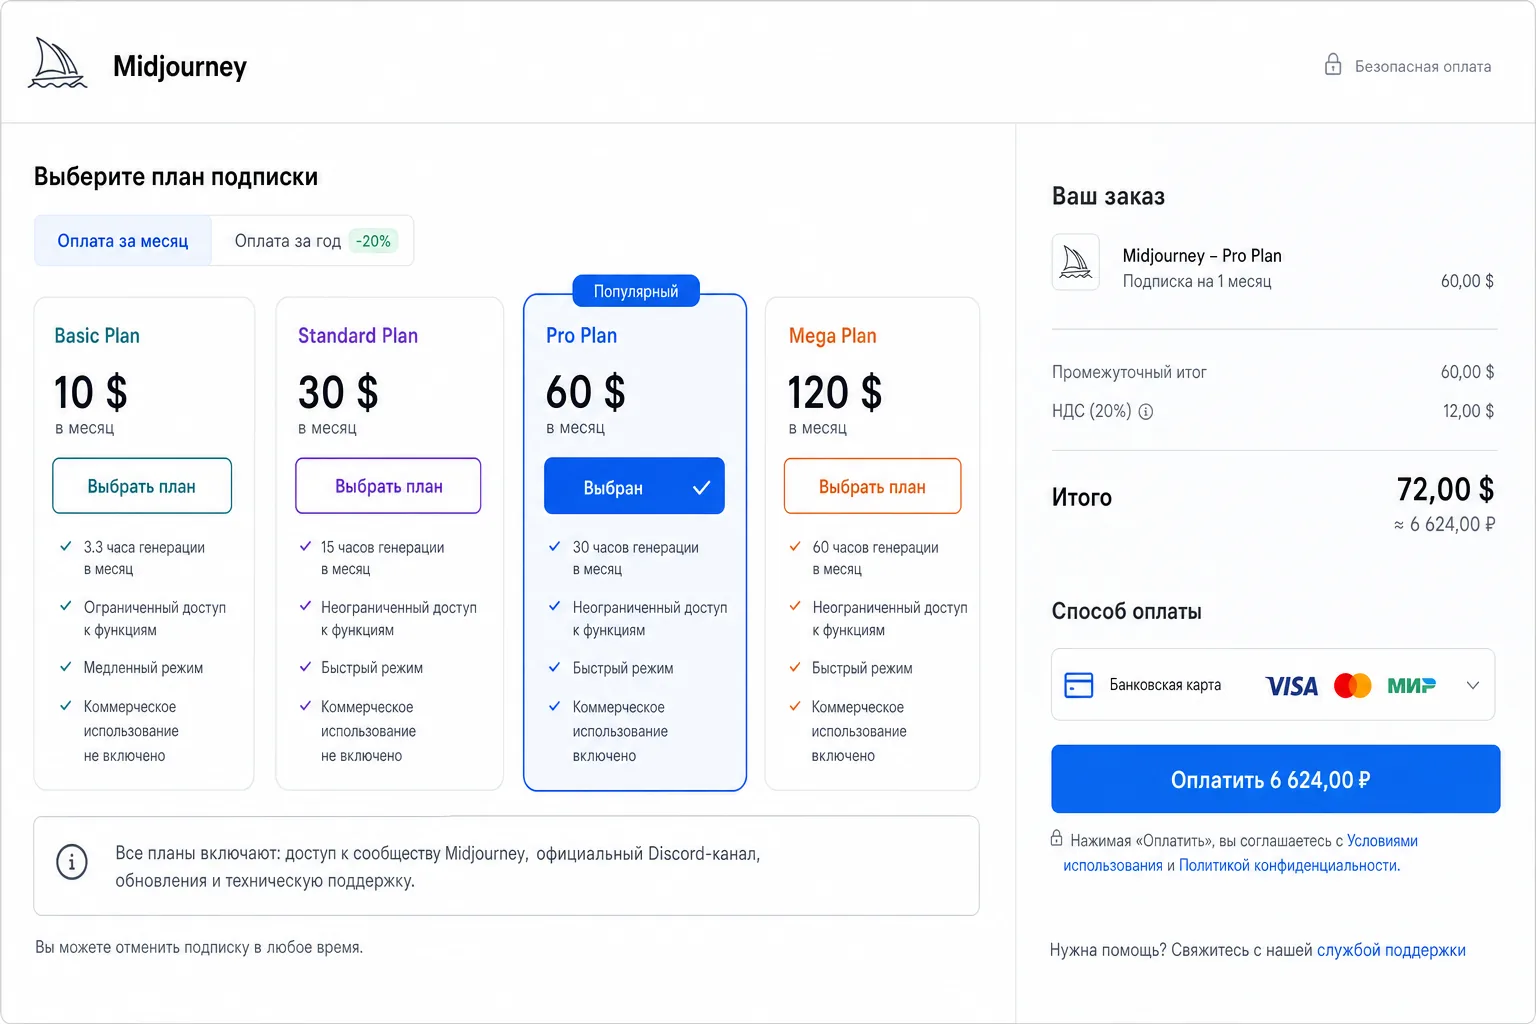Click the Midjourney product thumbnail in order summary

point(1076,262)
